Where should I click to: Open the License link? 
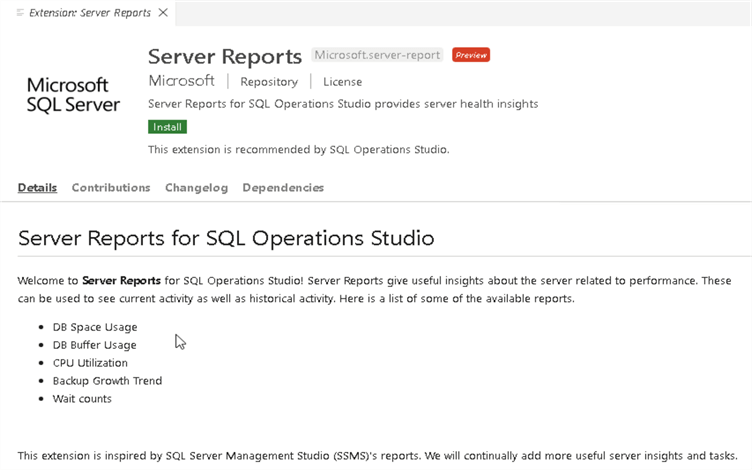[342, 82]
